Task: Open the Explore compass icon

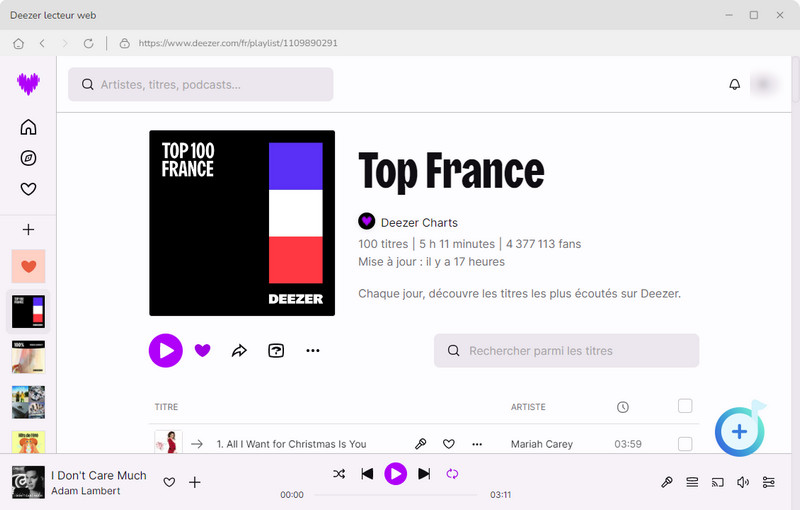Action: coord(28,158)
